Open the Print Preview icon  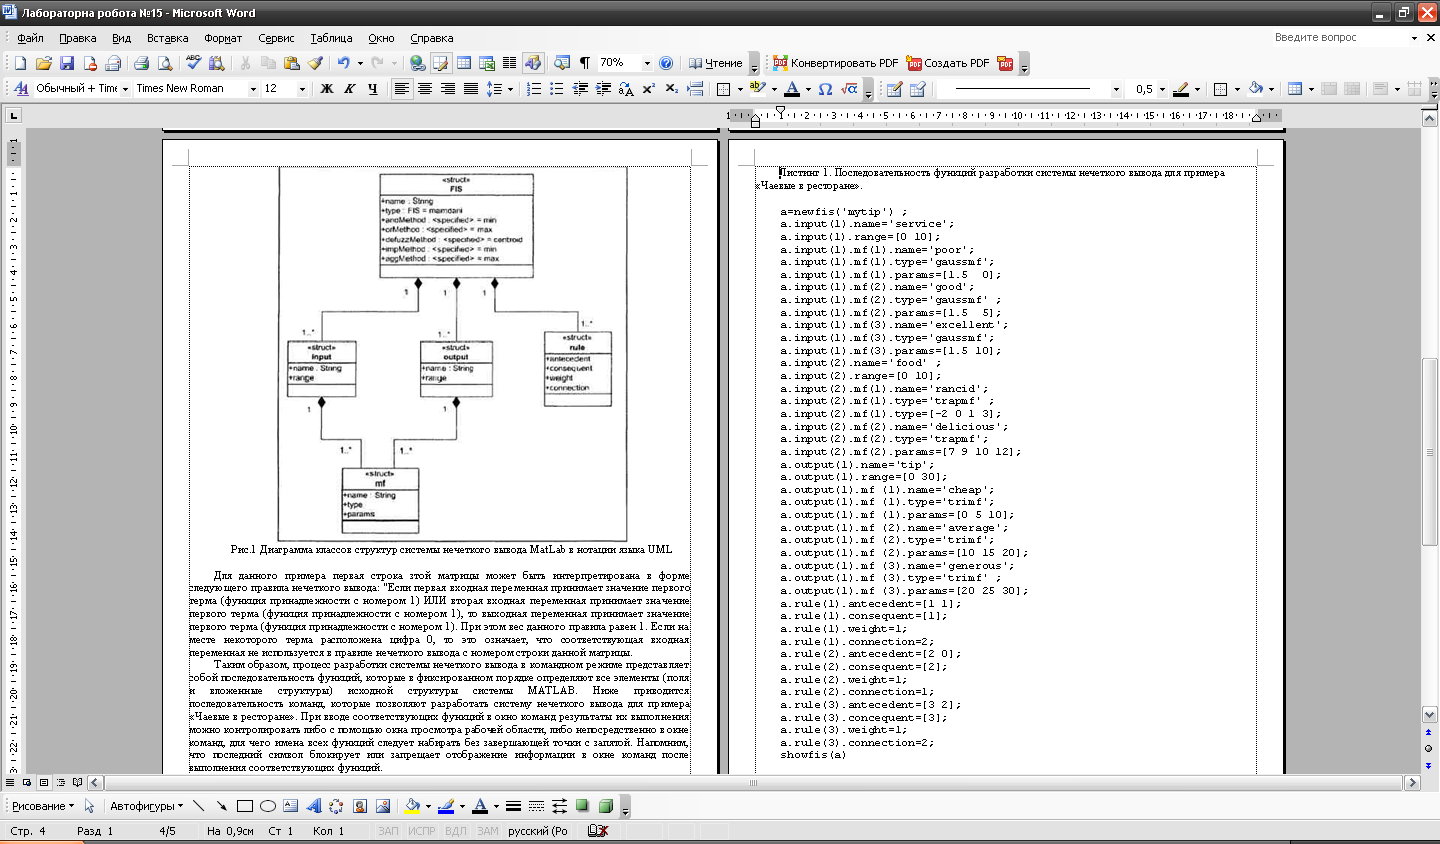[x=165, y=63]
